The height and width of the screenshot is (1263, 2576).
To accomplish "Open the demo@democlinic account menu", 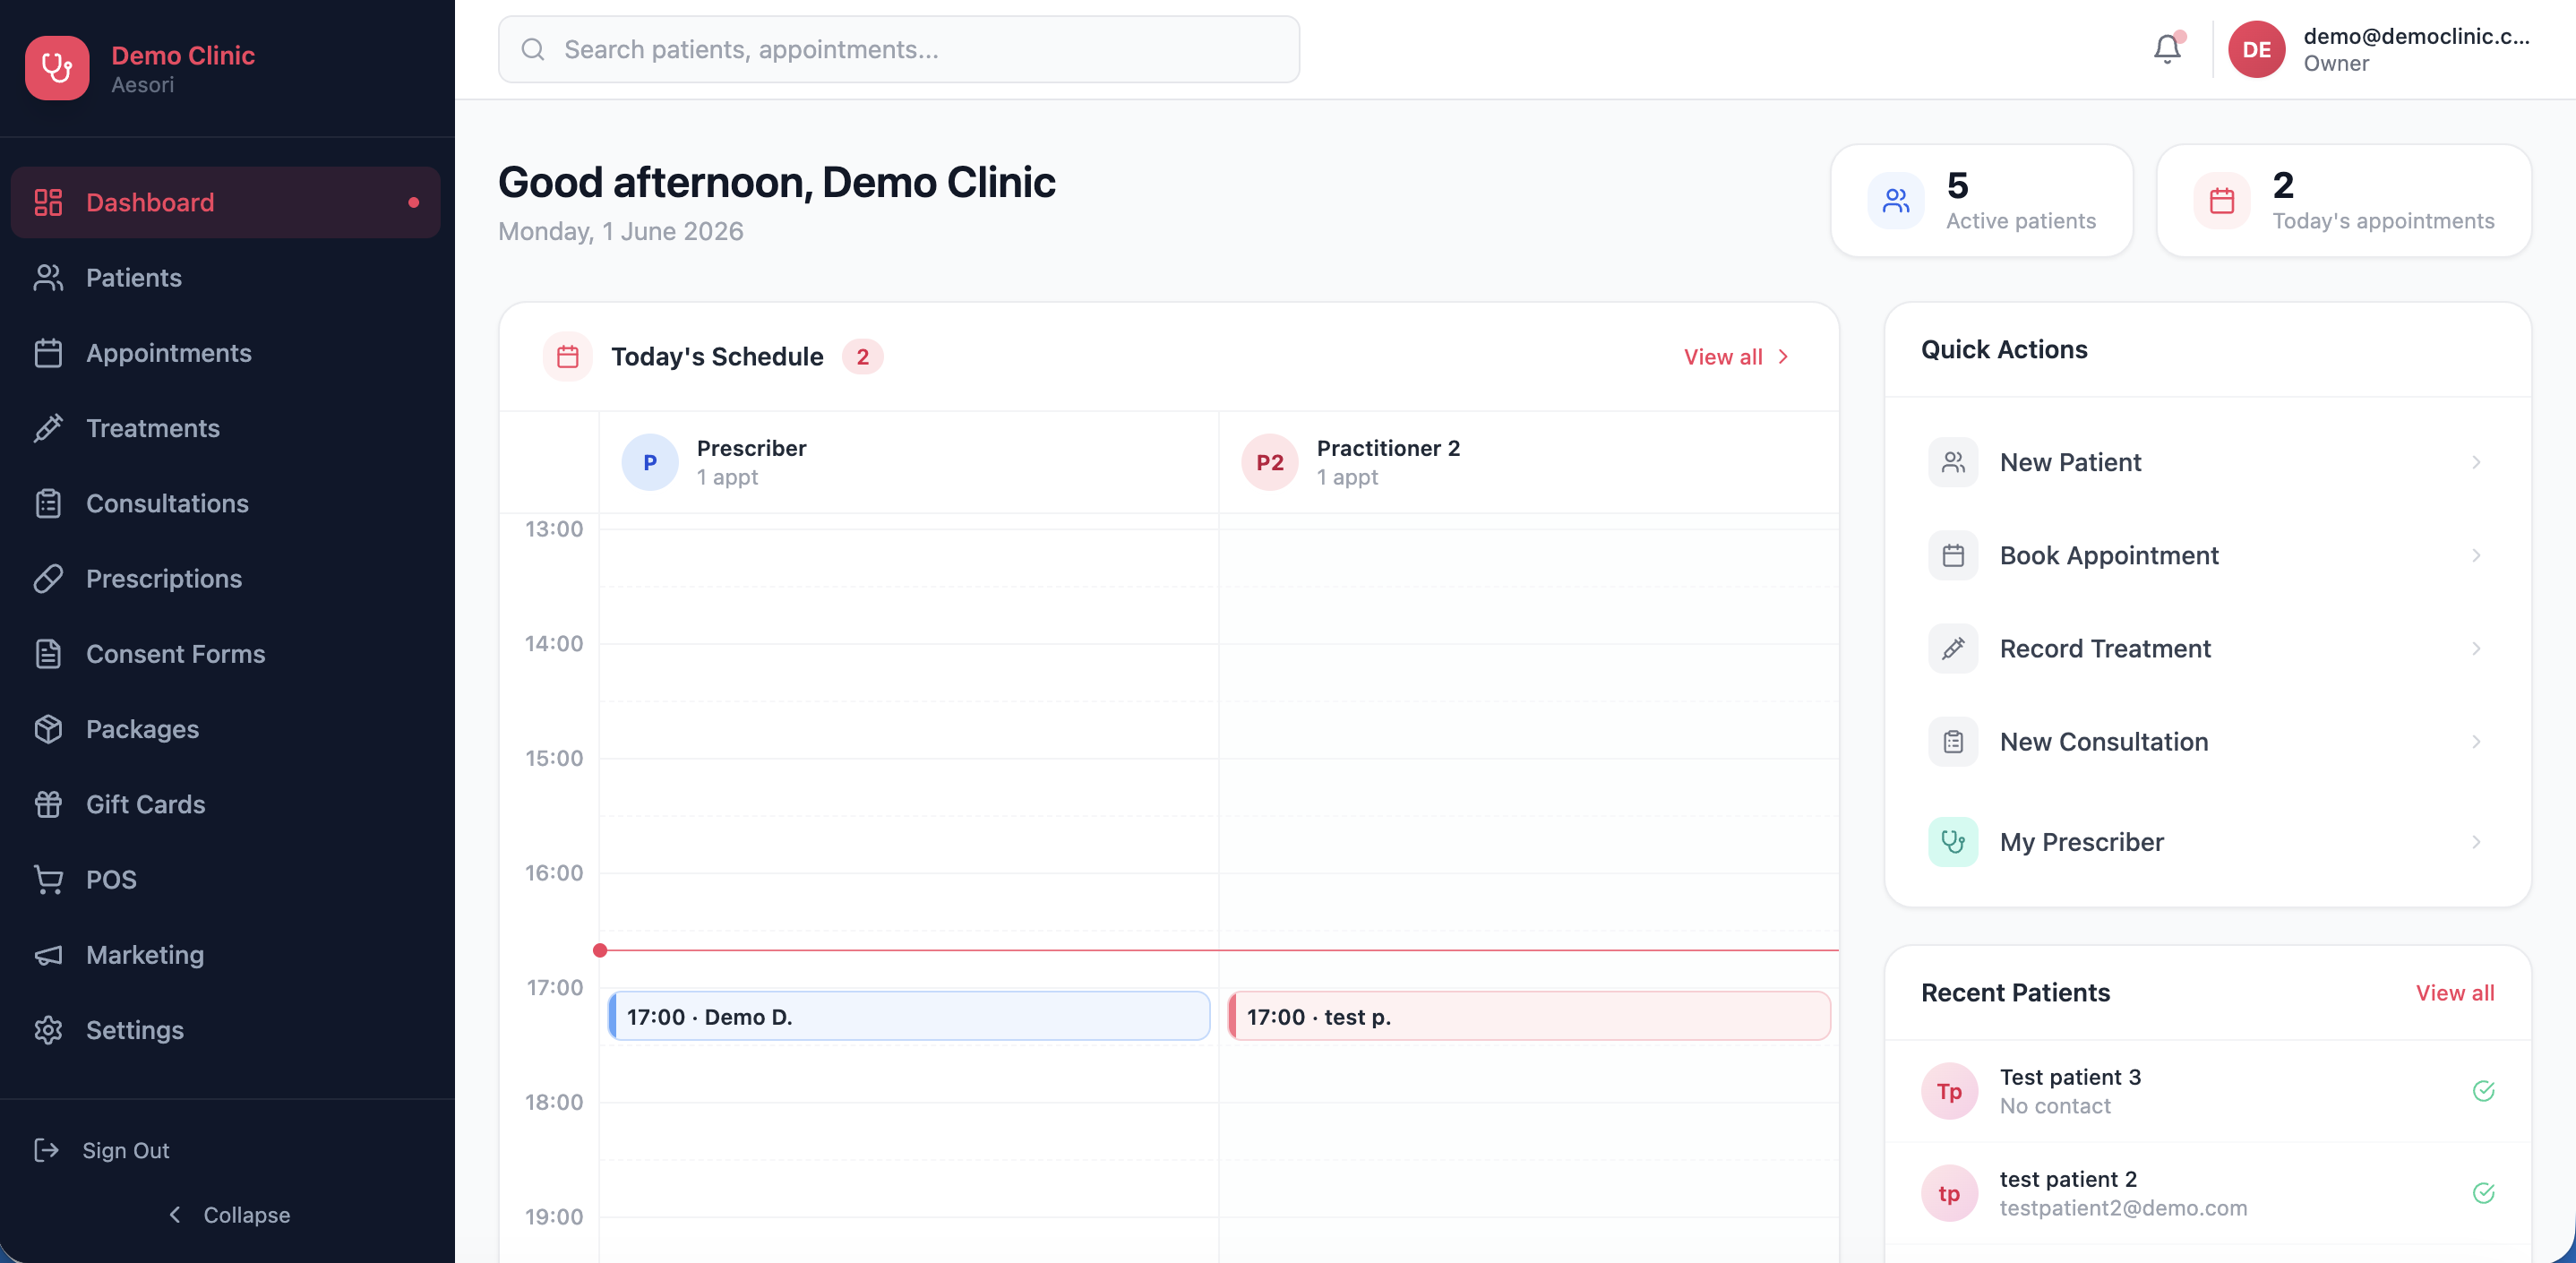I will pyautogui.click(x=2380, y=49).
